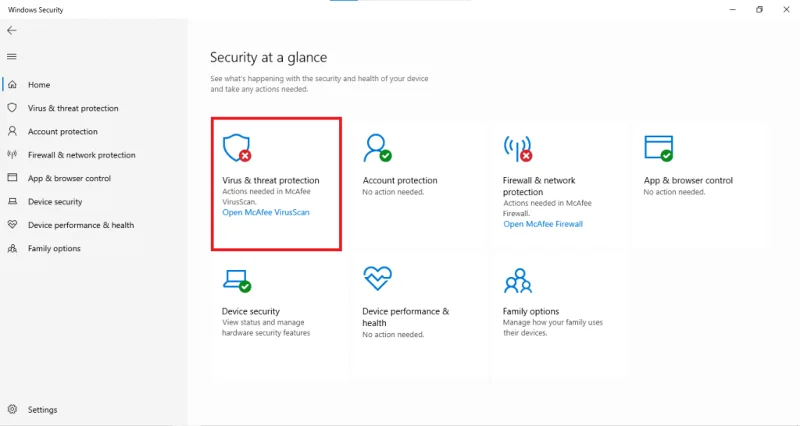This screenshot has width=800, height=426.
Task: Click the large heart monitor icon
Action: click(x=378, y=279)
